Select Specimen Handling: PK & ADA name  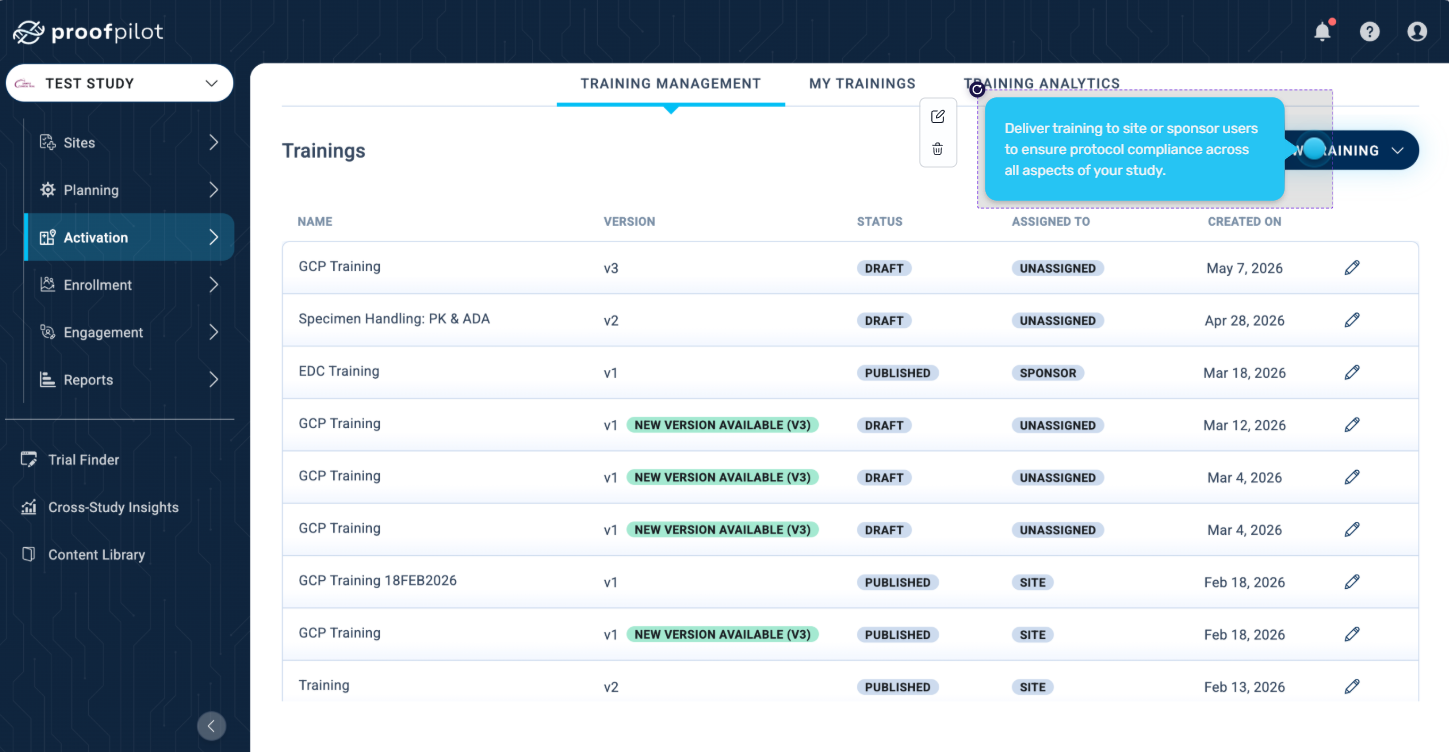394,319
